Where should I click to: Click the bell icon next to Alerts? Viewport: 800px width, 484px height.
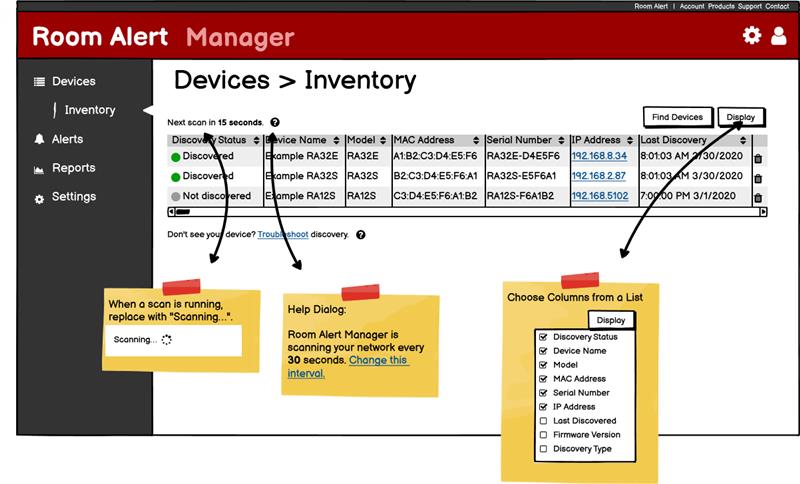point(39,139)
